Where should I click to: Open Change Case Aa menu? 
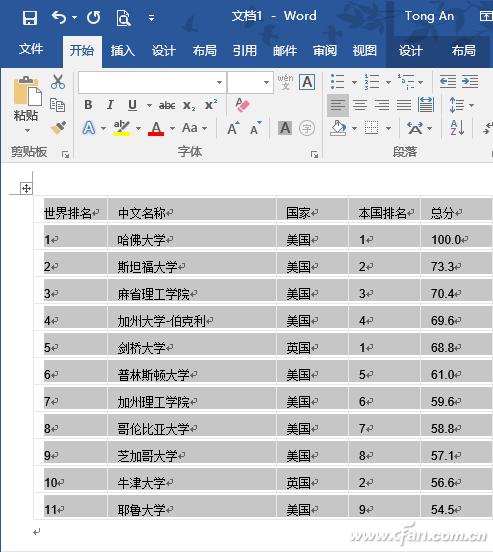(x=194, y=128)
